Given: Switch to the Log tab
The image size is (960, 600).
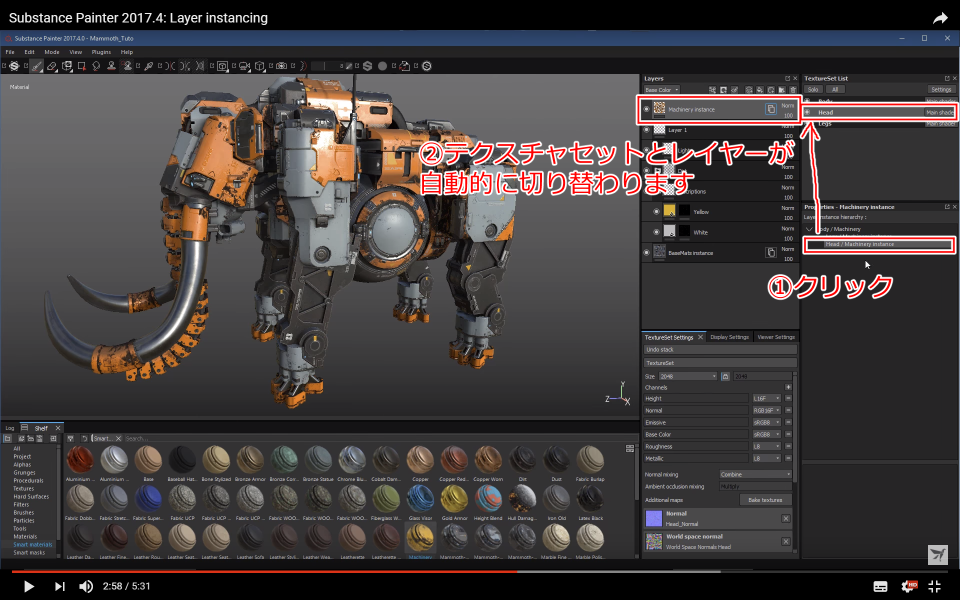Looking at the screenshot, I should 10,428.
